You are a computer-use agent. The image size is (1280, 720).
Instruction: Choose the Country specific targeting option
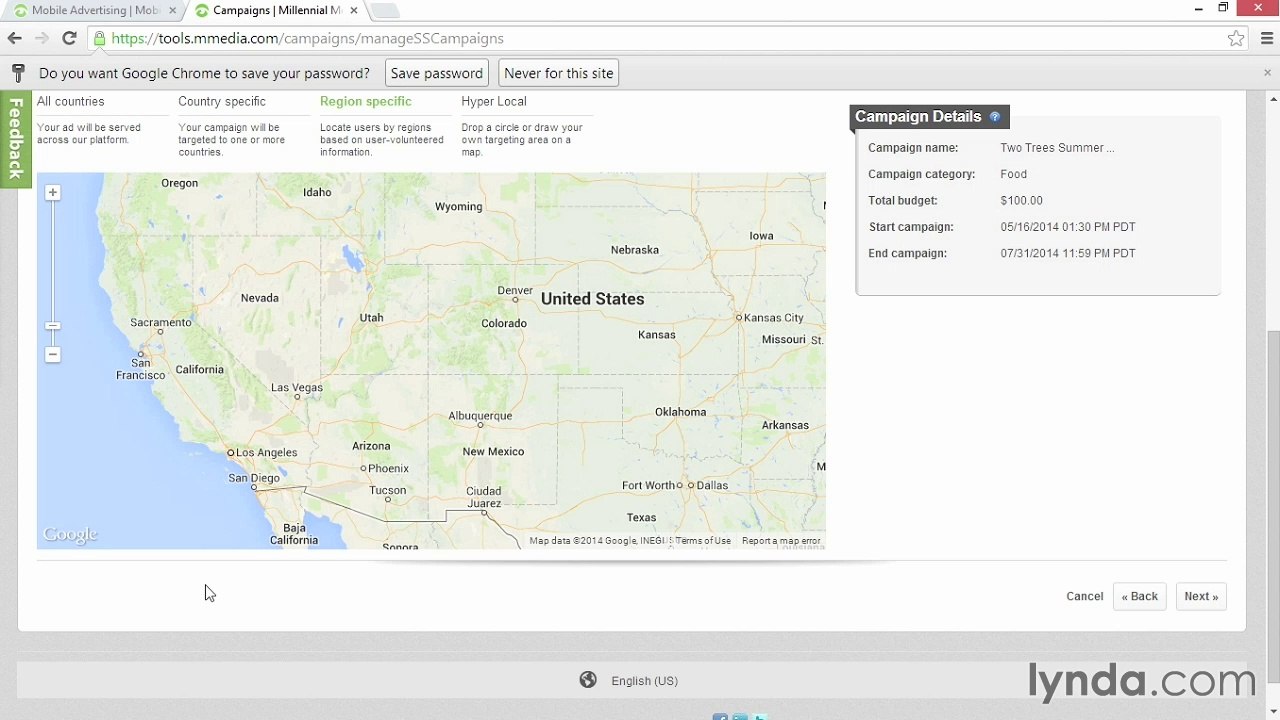[222, 101]
